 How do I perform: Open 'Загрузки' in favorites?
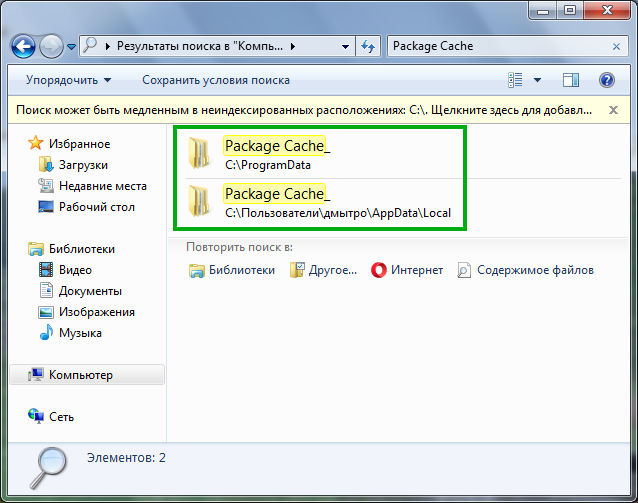(x=83, y=165)
